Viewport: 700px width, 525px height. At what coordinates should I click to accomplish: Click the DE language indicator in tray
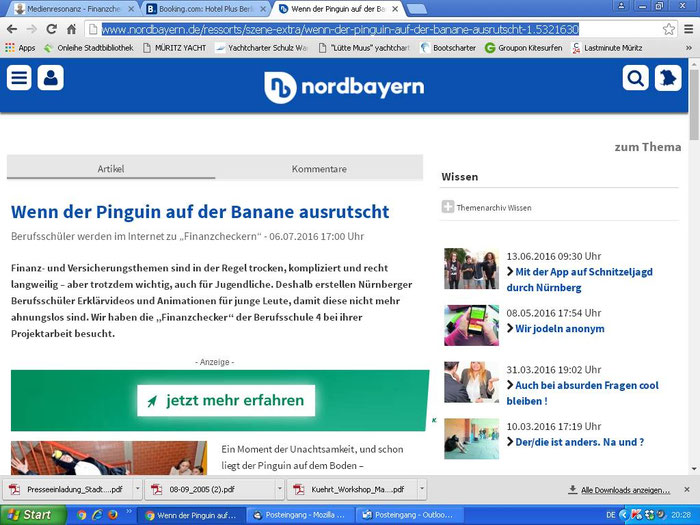coord(611,515)
